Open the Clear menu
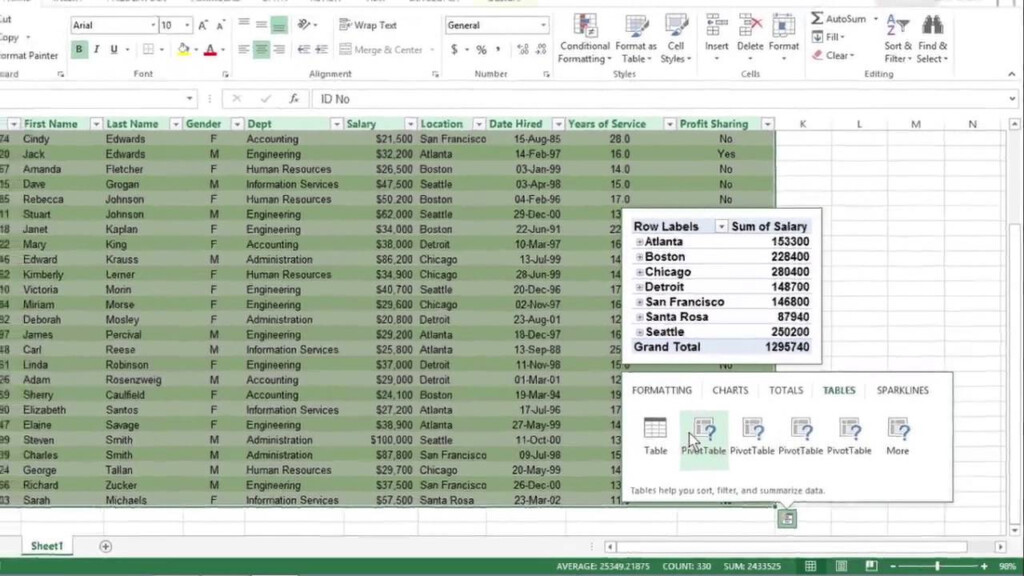The height and width of the screenshot is (576, 1024). coord(833,56)
